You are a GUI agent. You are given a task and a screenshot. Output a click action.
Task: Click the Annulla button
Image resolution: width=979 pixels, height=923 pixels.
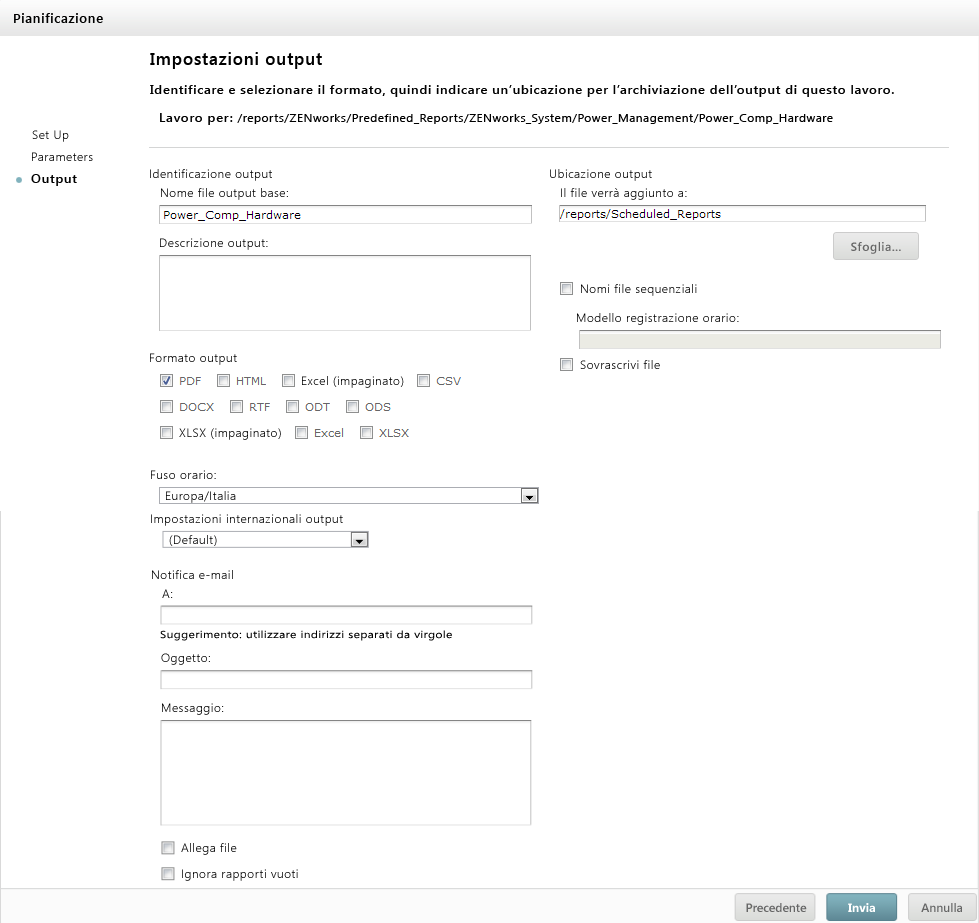[941, 908]
